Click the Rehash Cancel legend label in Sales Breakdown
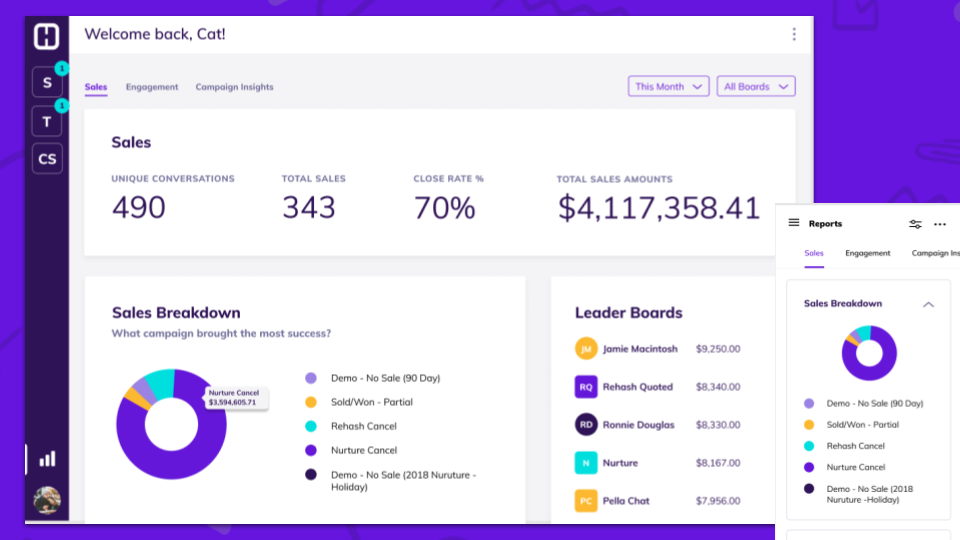This screenshot has width=960, height=540. (364, 426)
